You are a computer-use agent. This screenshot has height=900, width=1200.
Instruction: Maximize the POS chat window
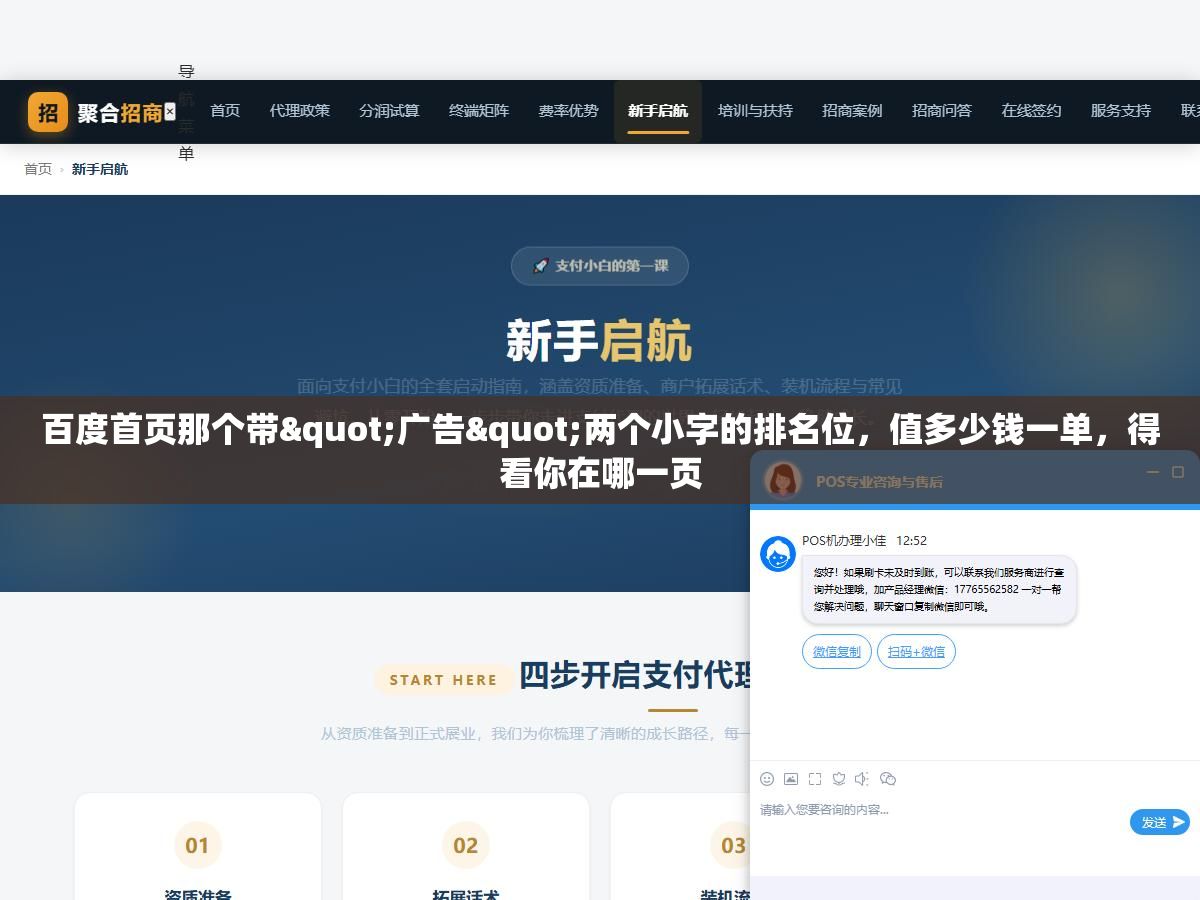pyautogui.click(x=1178, y=472)
